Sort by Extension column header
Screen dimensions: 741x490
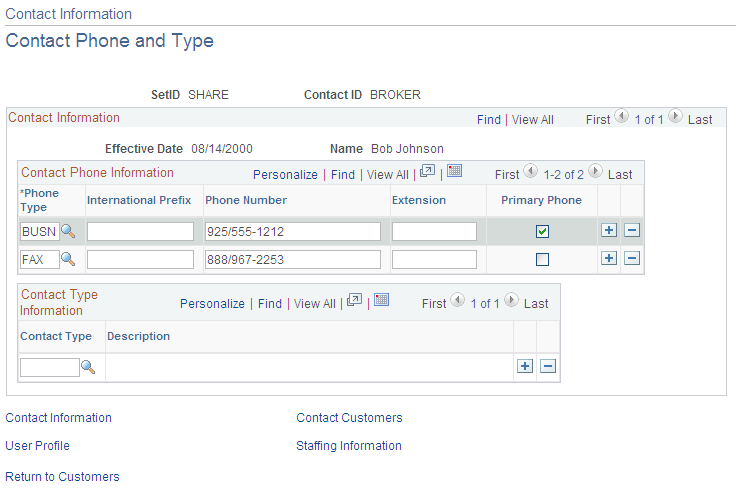(419, 200)
